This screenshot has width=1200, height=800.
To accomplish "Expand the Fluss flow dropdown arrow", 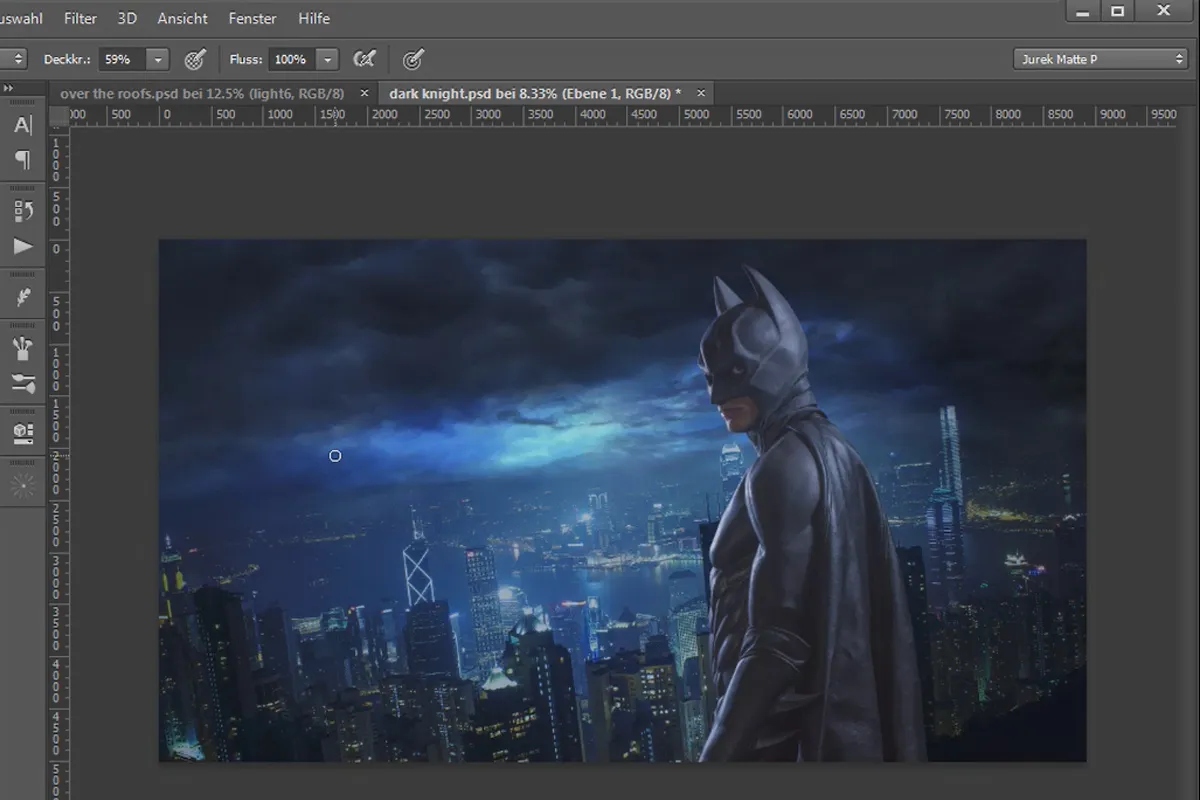I will pyautogui.click(x=328, y=60).
